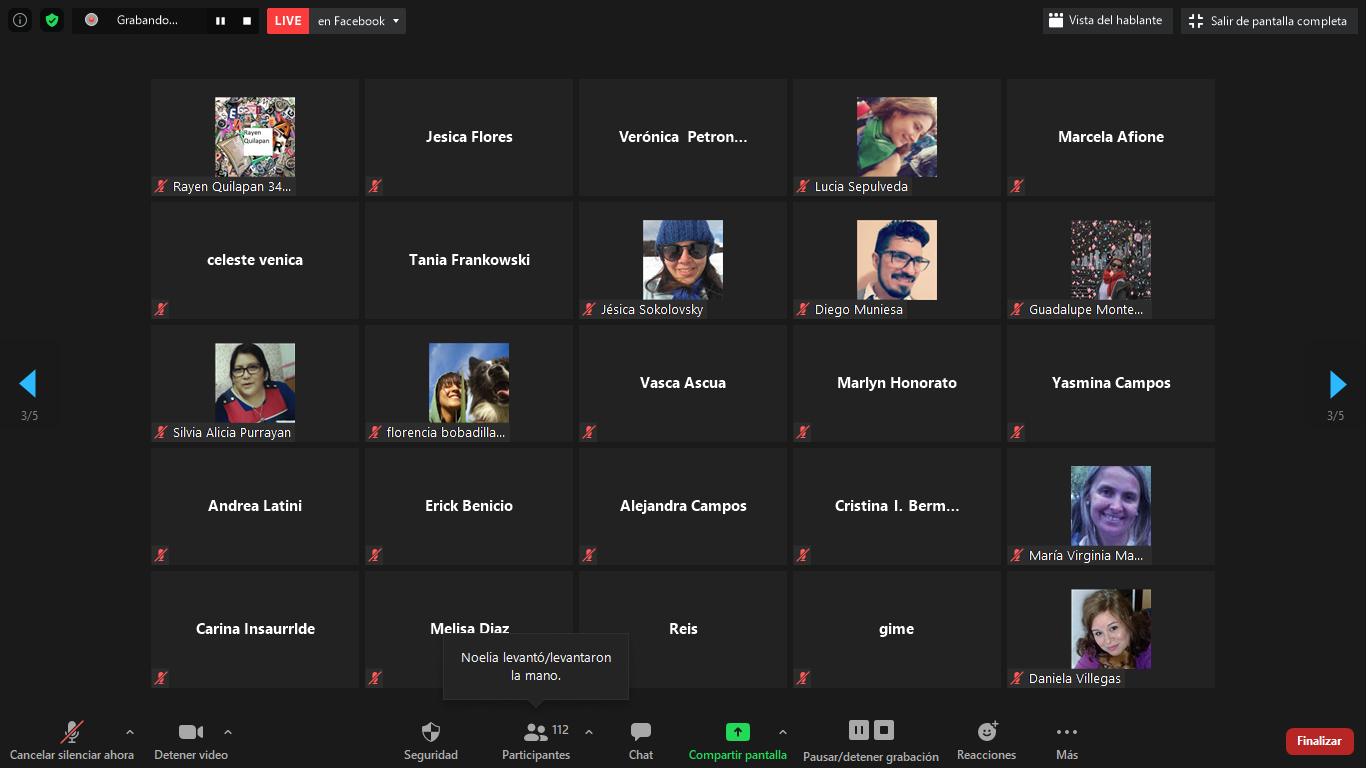Open the Participantes panel
Viewport: 1366px width, 768px height.
click(536, 732)
